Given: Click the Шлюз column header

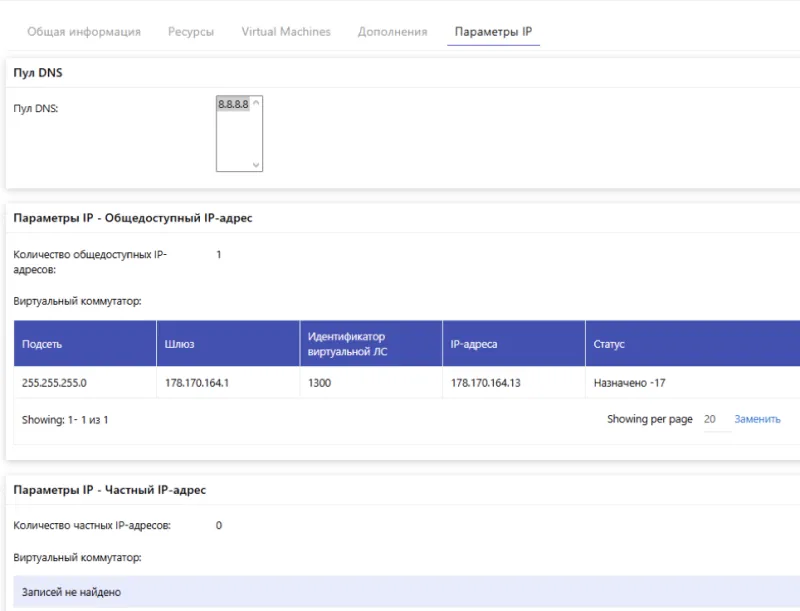Looking at the screenshot, I should [x=180, y=344].
